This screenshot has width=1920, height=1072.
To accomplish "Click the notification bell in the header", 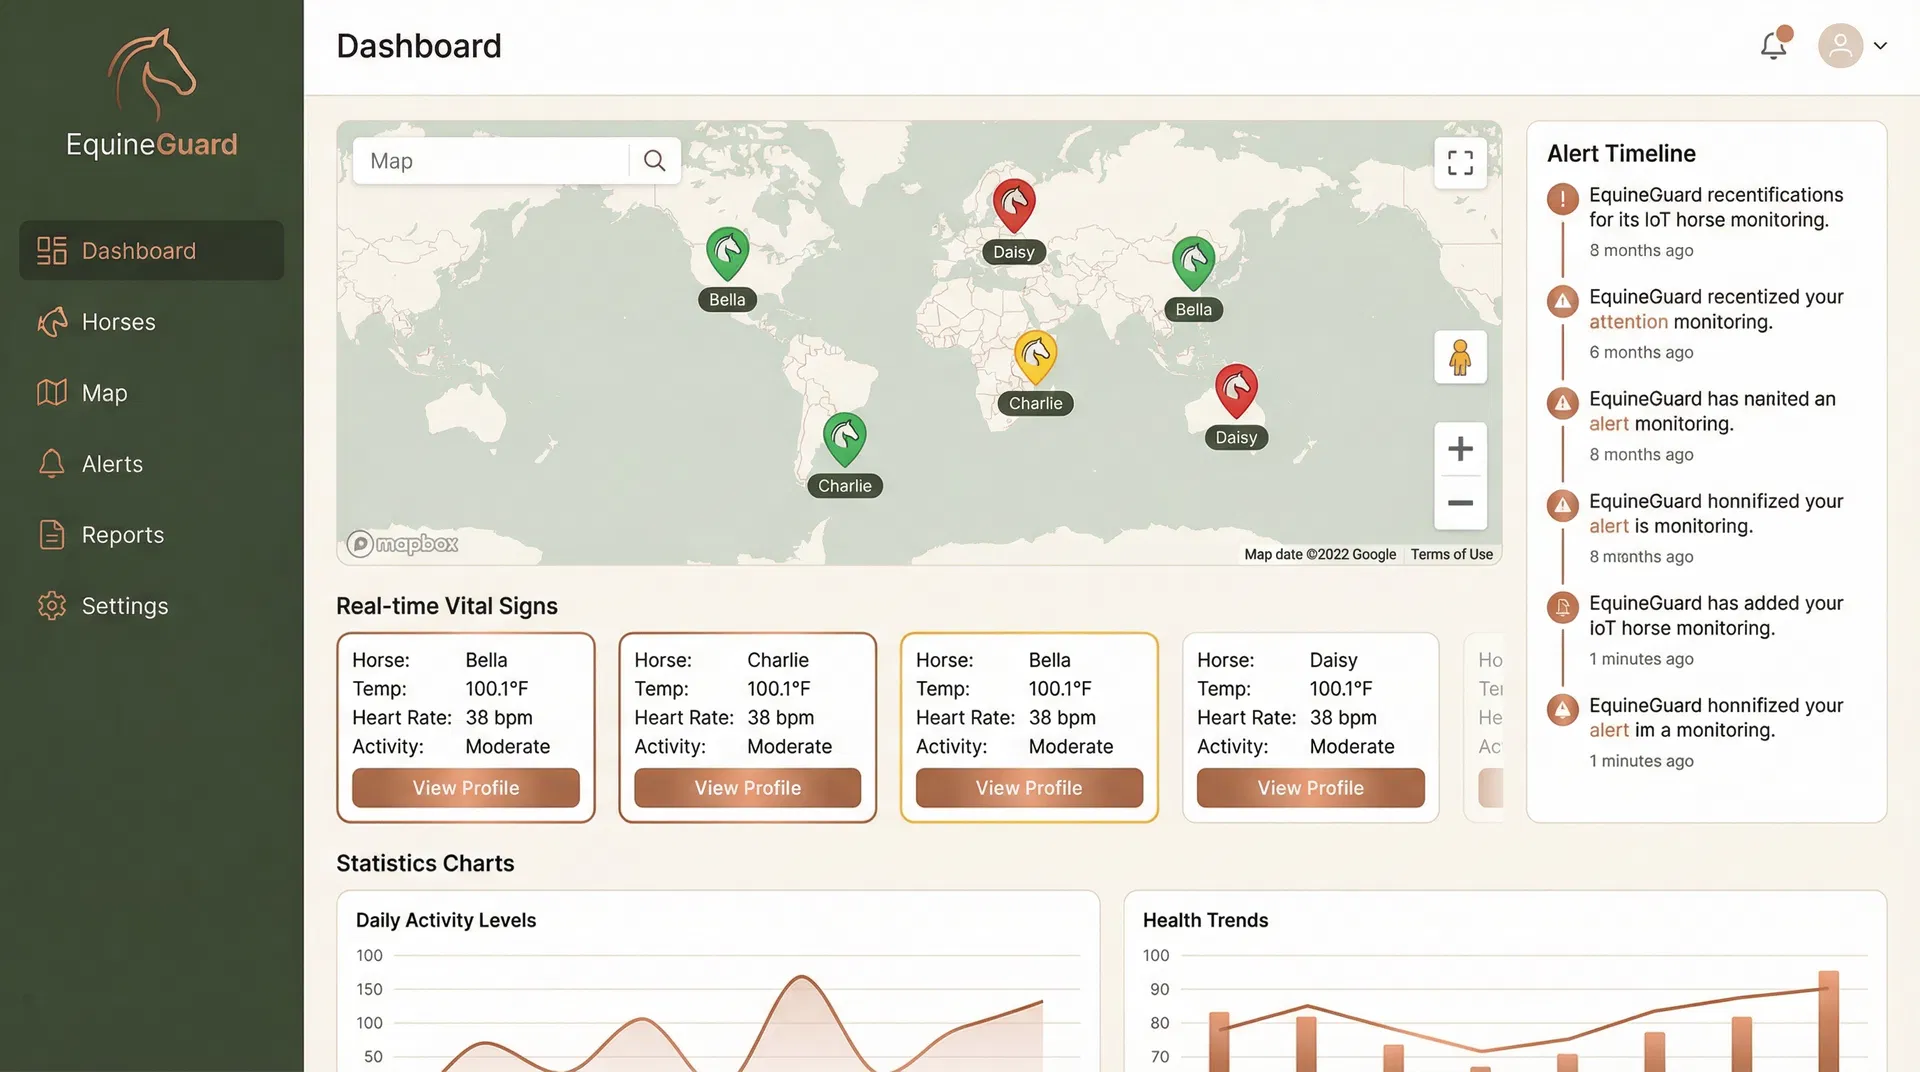I will pyautogui.click(x=1773, y=45).
